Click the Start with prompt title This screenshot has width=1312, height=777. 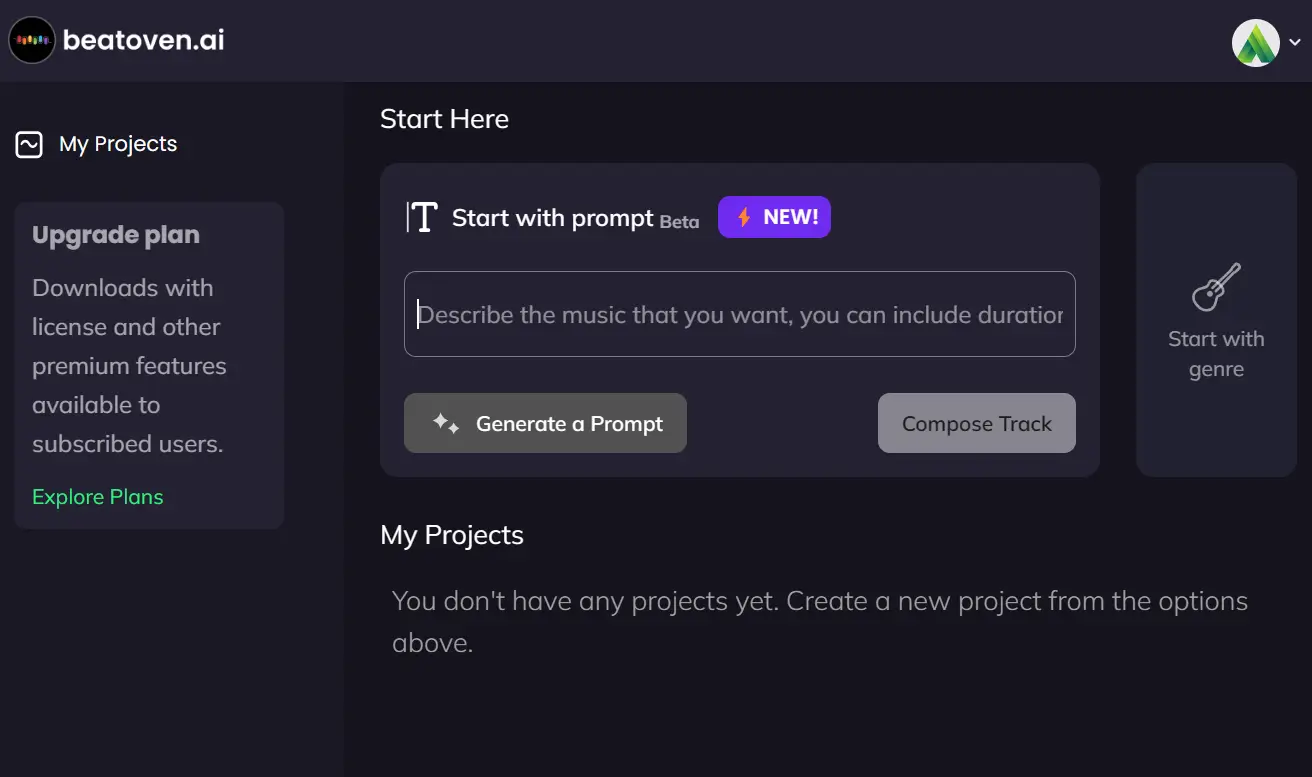(552, 218)
